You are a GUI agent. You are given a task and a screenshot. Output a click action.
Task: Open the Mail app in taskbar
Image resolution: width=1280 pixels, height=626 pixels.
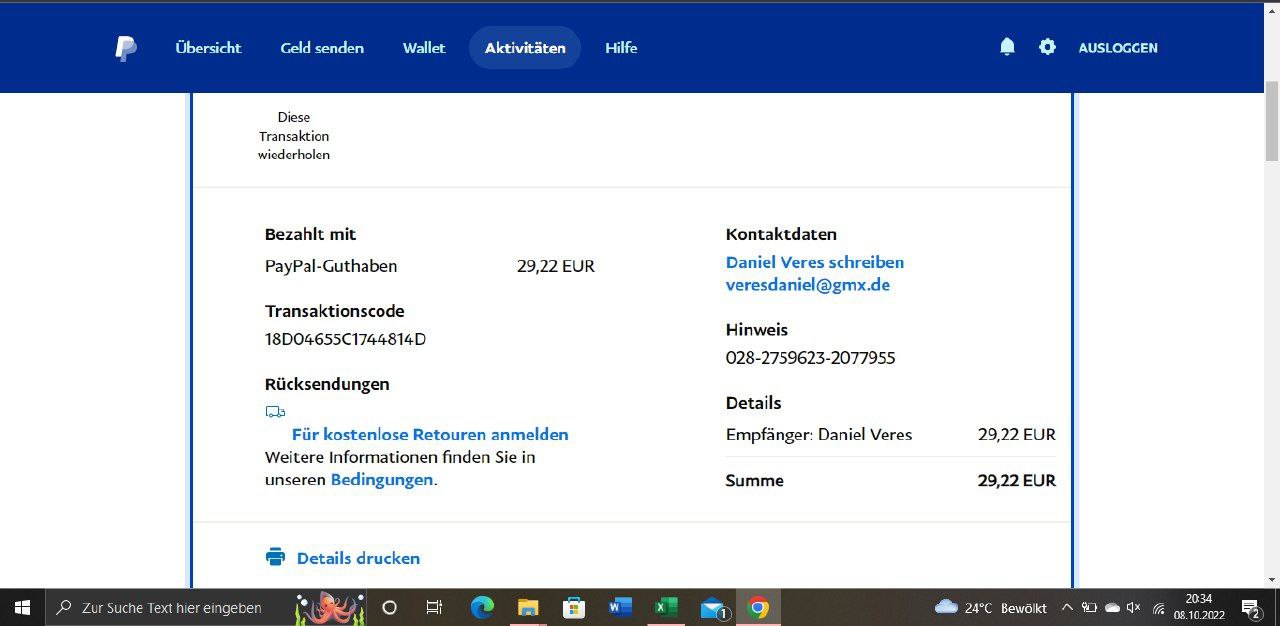click(x=712, y=607)
